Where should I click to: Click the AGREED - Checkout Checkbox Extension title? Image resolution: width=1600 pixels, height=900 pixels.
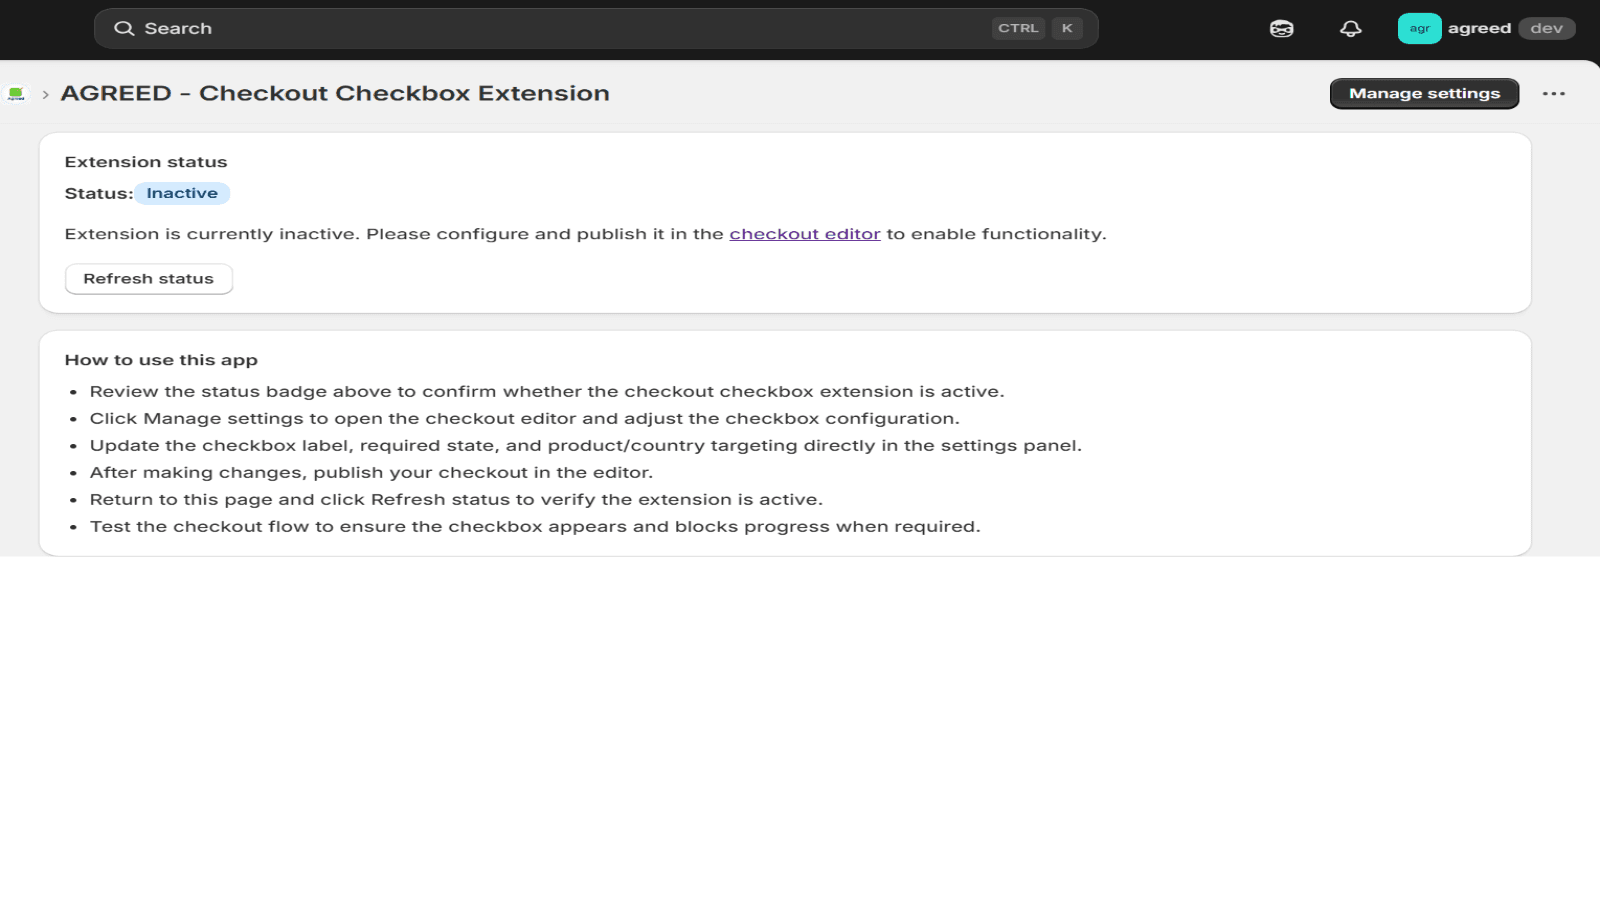[x=335, y=93]
